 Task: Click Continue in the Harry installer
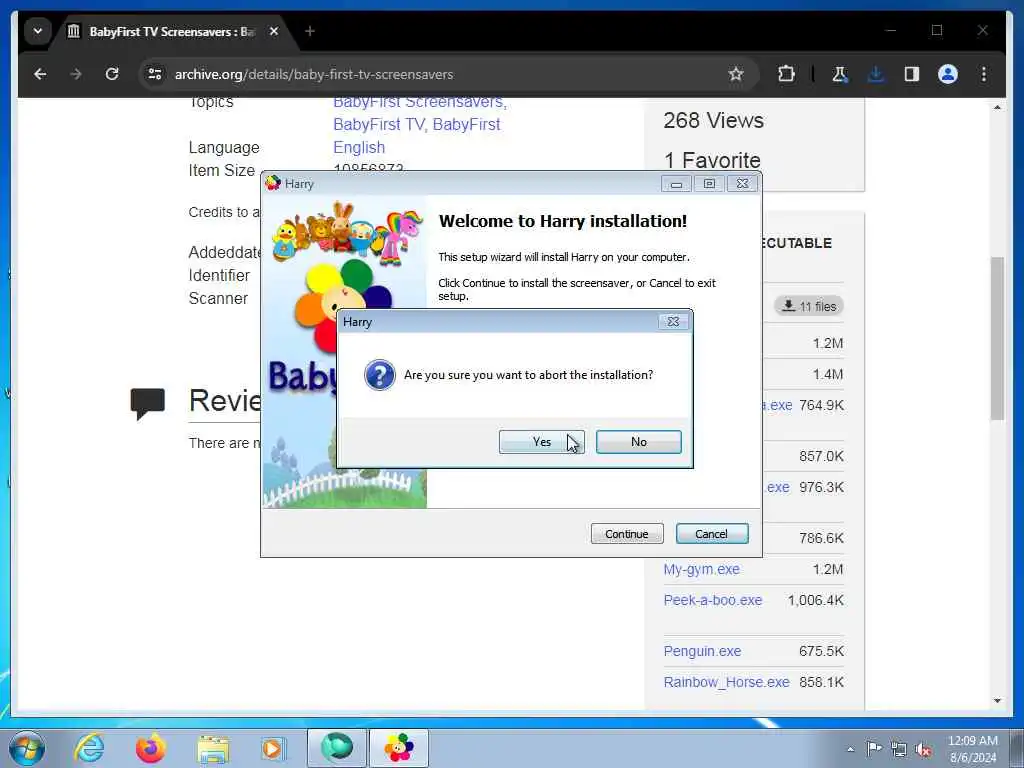[627, 534]
